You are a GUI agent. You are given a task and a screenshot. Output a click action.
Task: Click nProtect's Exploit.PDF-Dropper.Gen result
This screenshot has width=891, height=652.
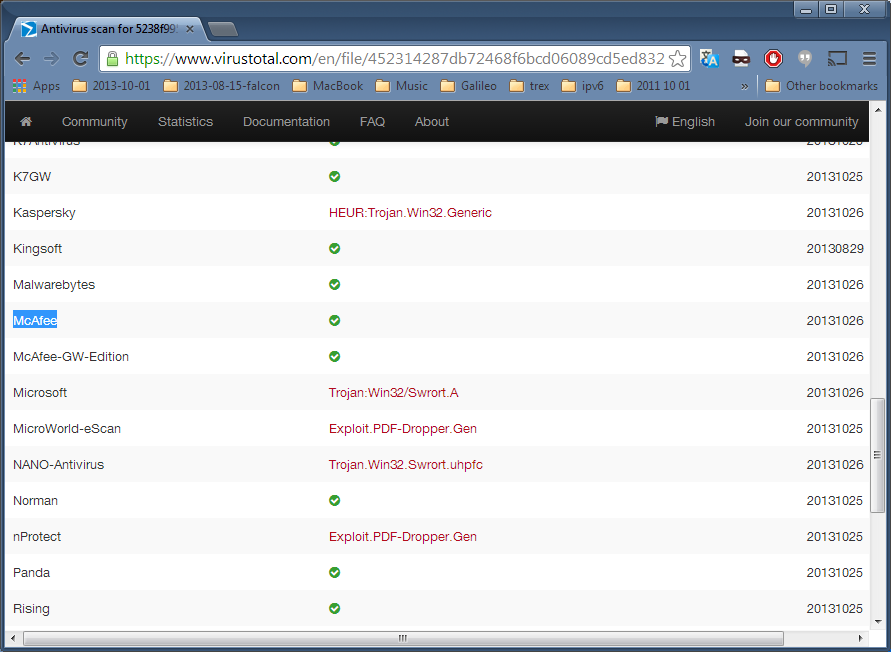403,537
